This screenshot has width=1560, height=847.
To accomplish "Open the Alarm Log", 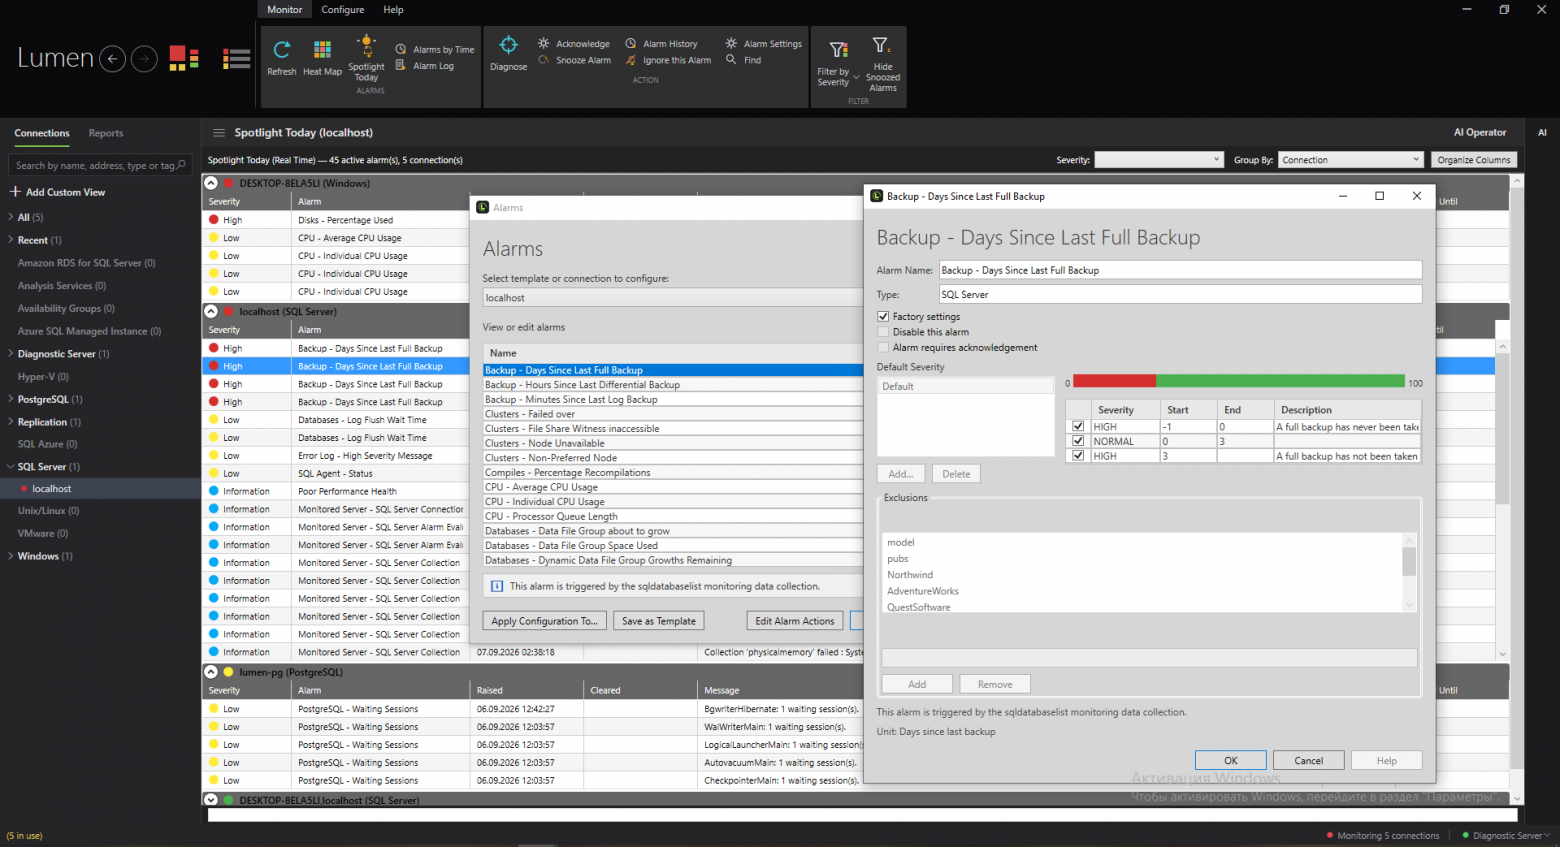I will (425, 66).
